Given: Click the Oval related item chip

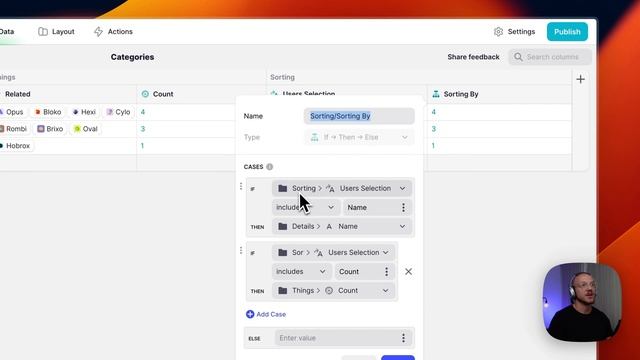Looking at the screenshot, I should point(86,129).
